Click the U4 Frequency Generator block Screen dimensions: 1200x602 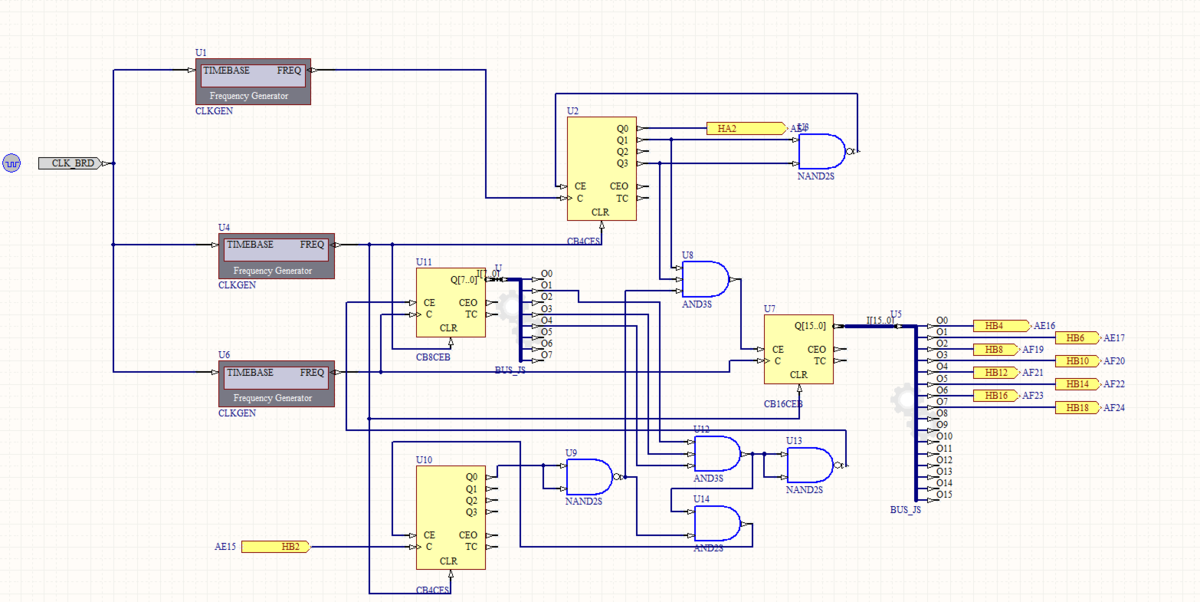click(277, 257)
